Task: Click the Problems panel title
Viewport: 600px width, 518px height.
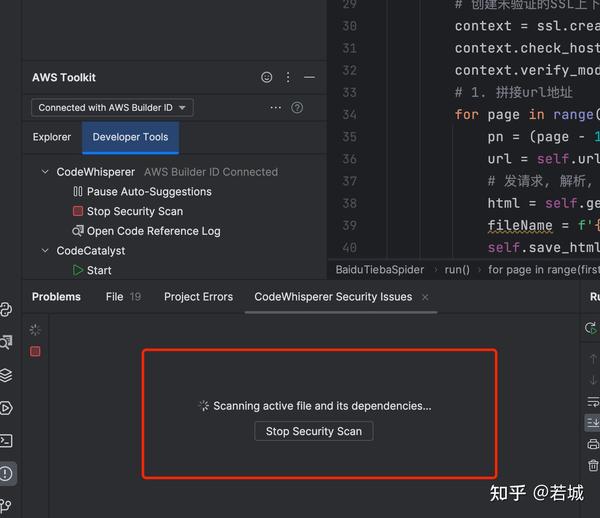Action: pyautogui.click(x=56, y=297)
